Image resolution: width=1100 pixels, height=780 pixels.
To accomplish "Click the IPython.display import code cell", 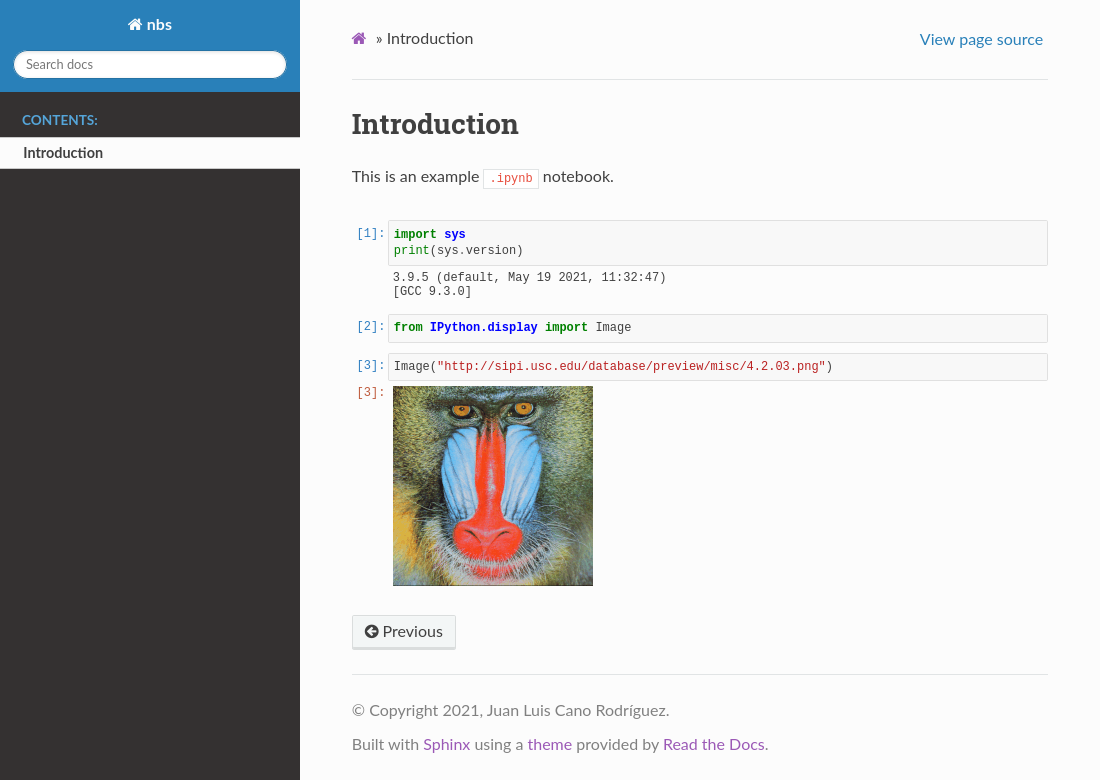I will point(717,328).
